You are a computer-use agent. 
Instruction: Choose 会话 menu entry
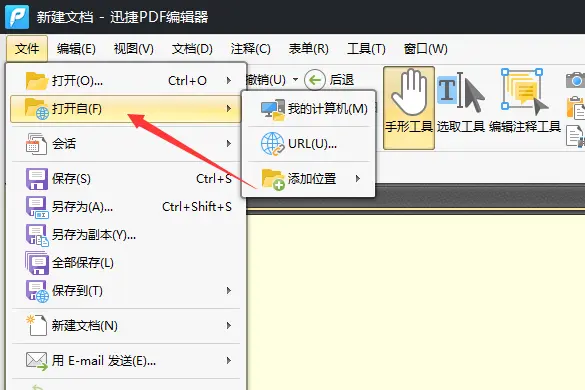[x=126, y=144]
